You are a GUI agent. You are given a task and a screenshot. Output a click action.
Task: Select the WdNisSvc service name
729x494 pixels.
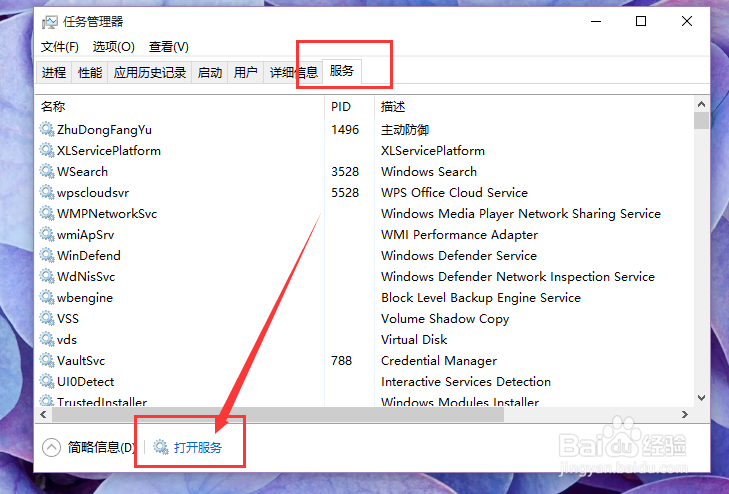(86, 277)
